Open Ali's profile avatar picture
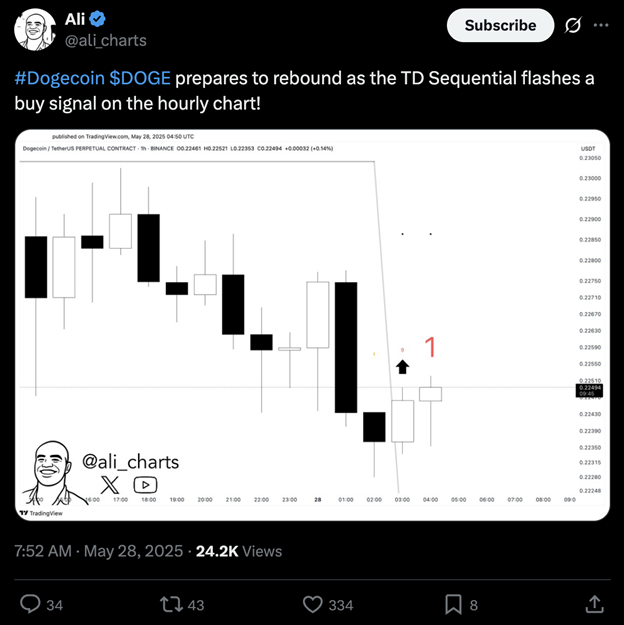Viewport: 624px width, 625px height. [x=34, y=29]
